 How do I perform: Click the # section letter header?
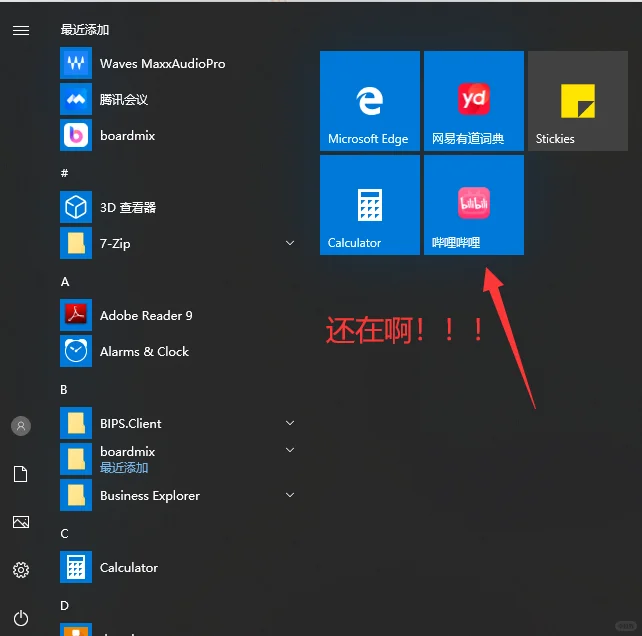pos(64,173)
